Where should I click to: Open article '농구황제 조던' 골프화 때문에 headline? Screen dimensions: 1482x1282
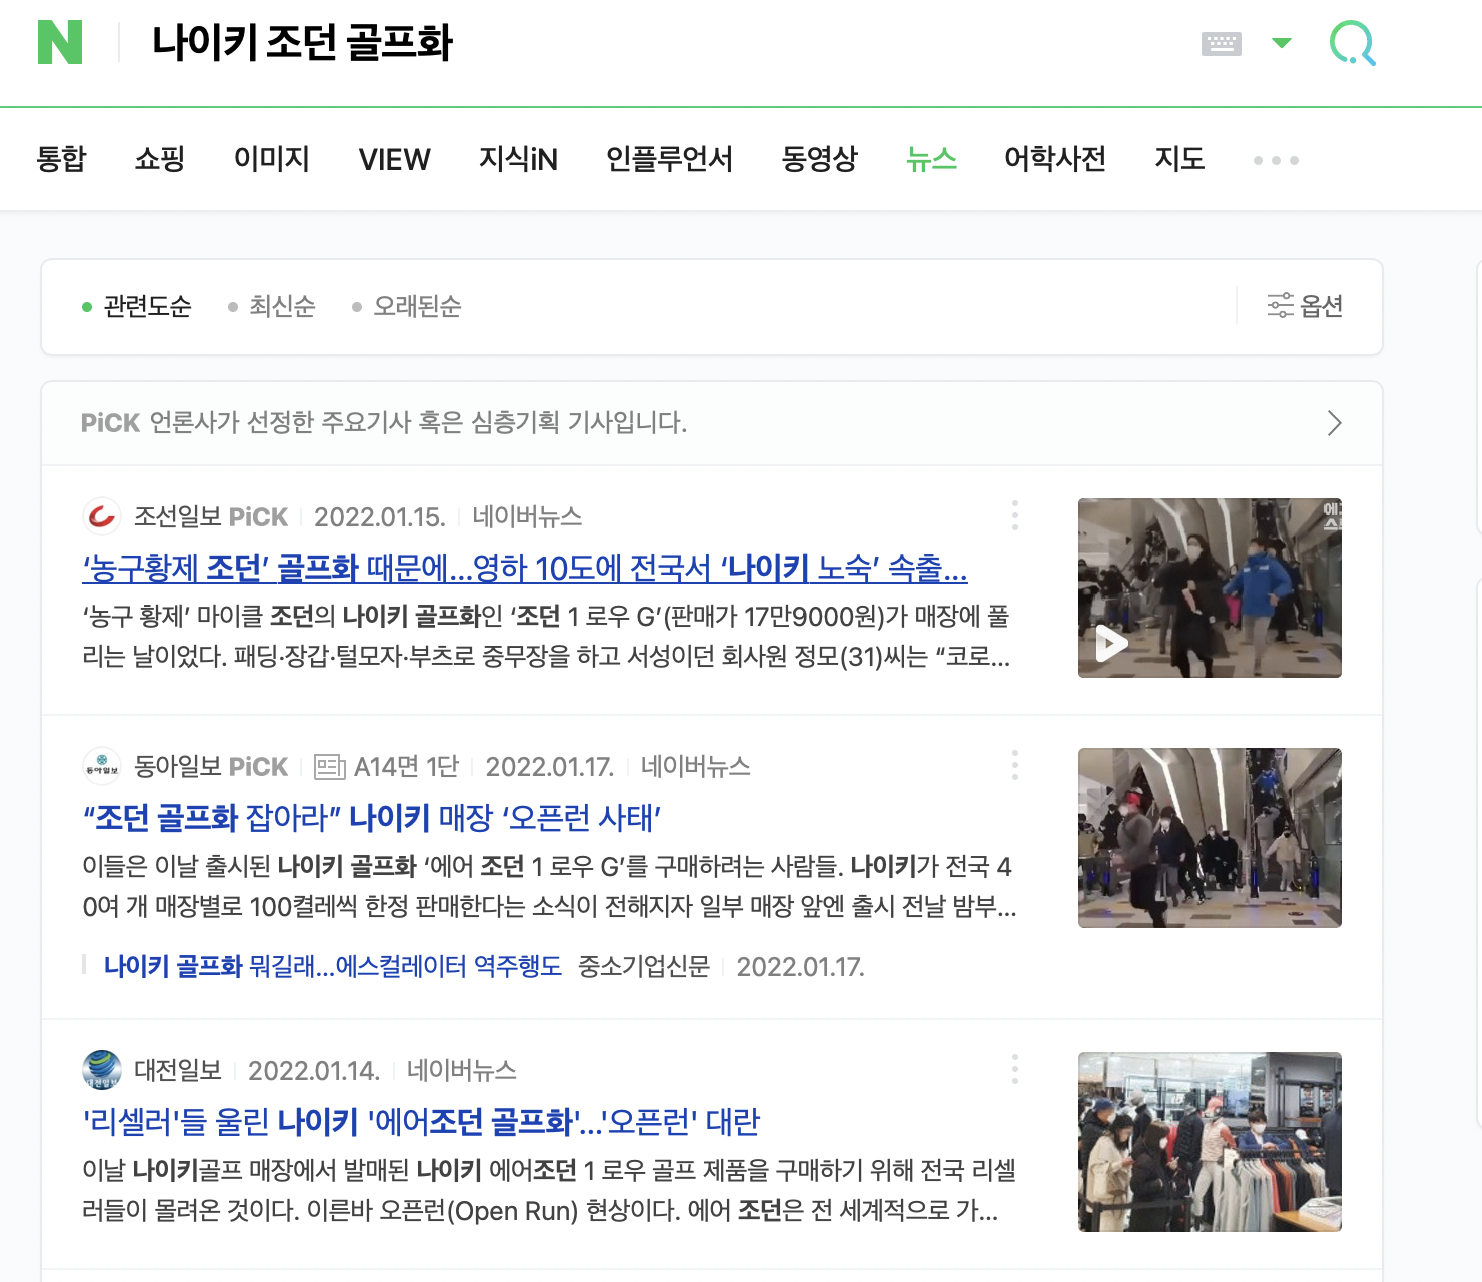(x=524, y=568)
